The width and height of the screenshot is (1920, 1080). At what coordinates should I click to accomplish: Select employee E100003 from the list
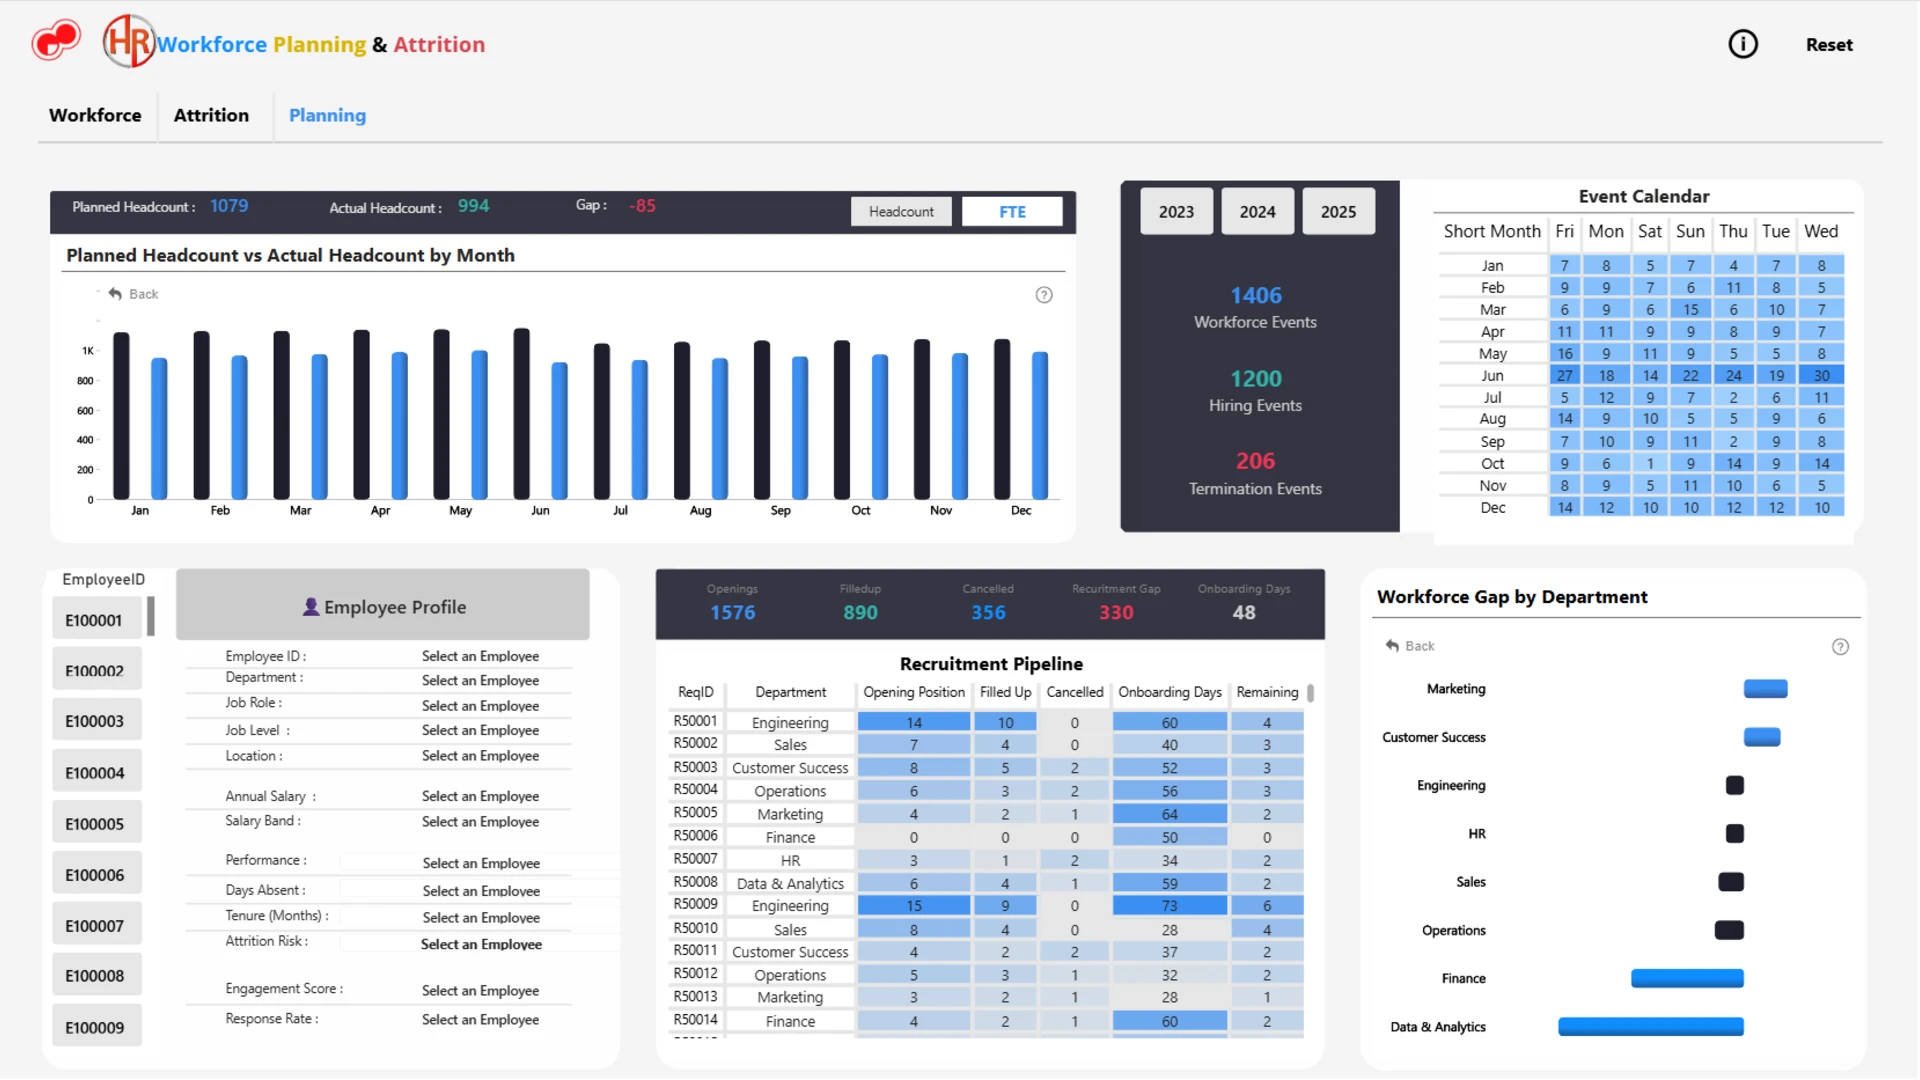[96, 721]
